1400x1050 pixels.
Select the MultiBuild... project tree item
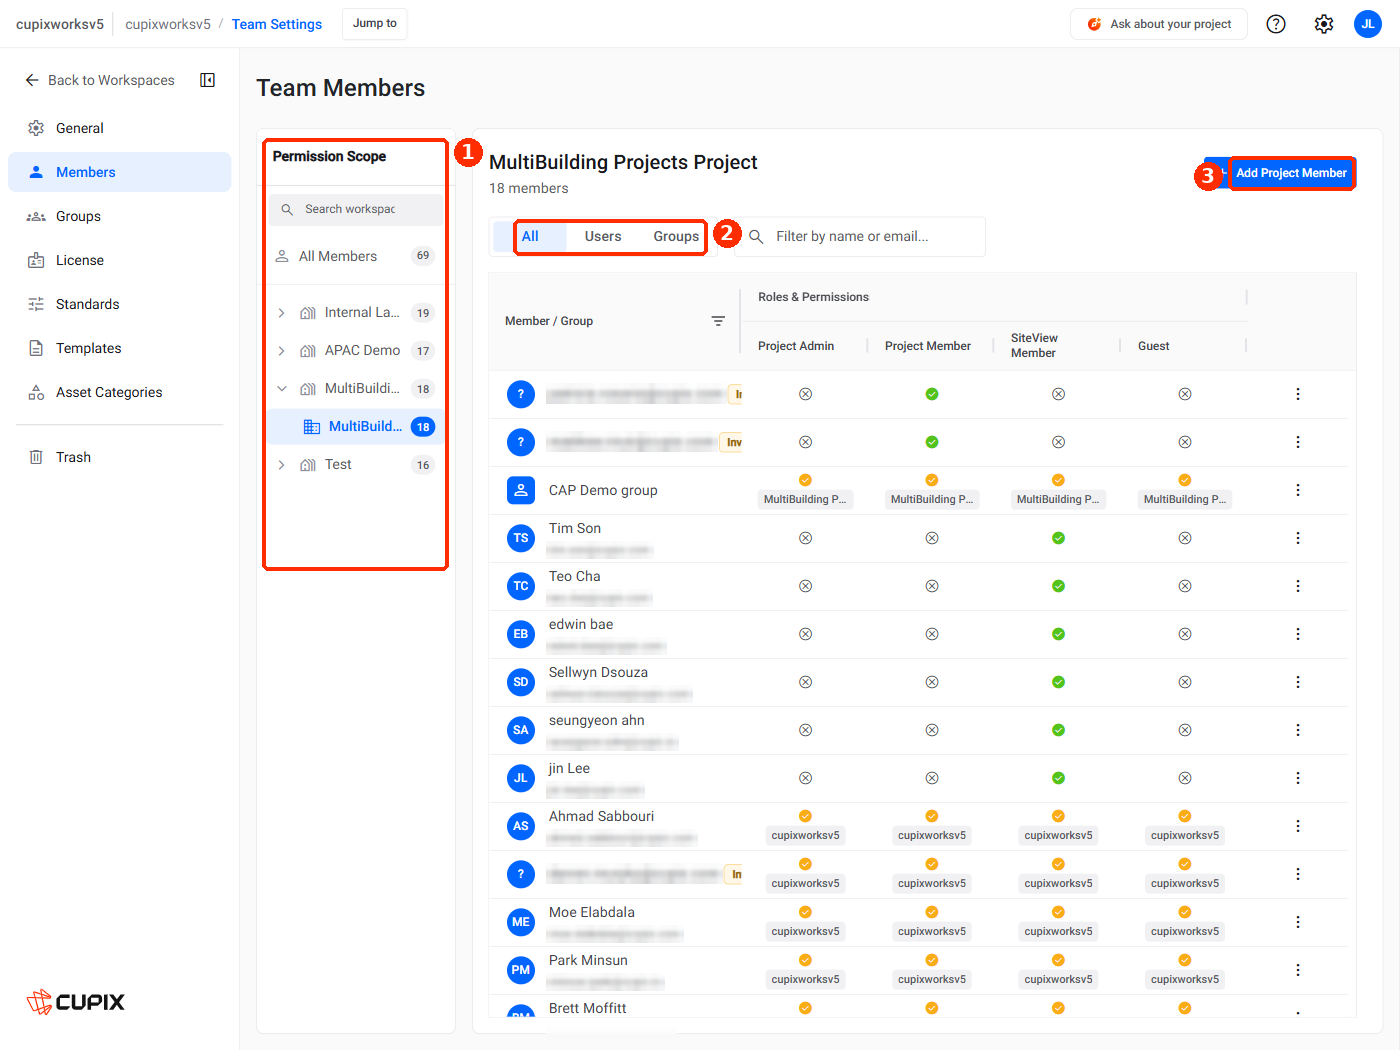pos(354,427)
